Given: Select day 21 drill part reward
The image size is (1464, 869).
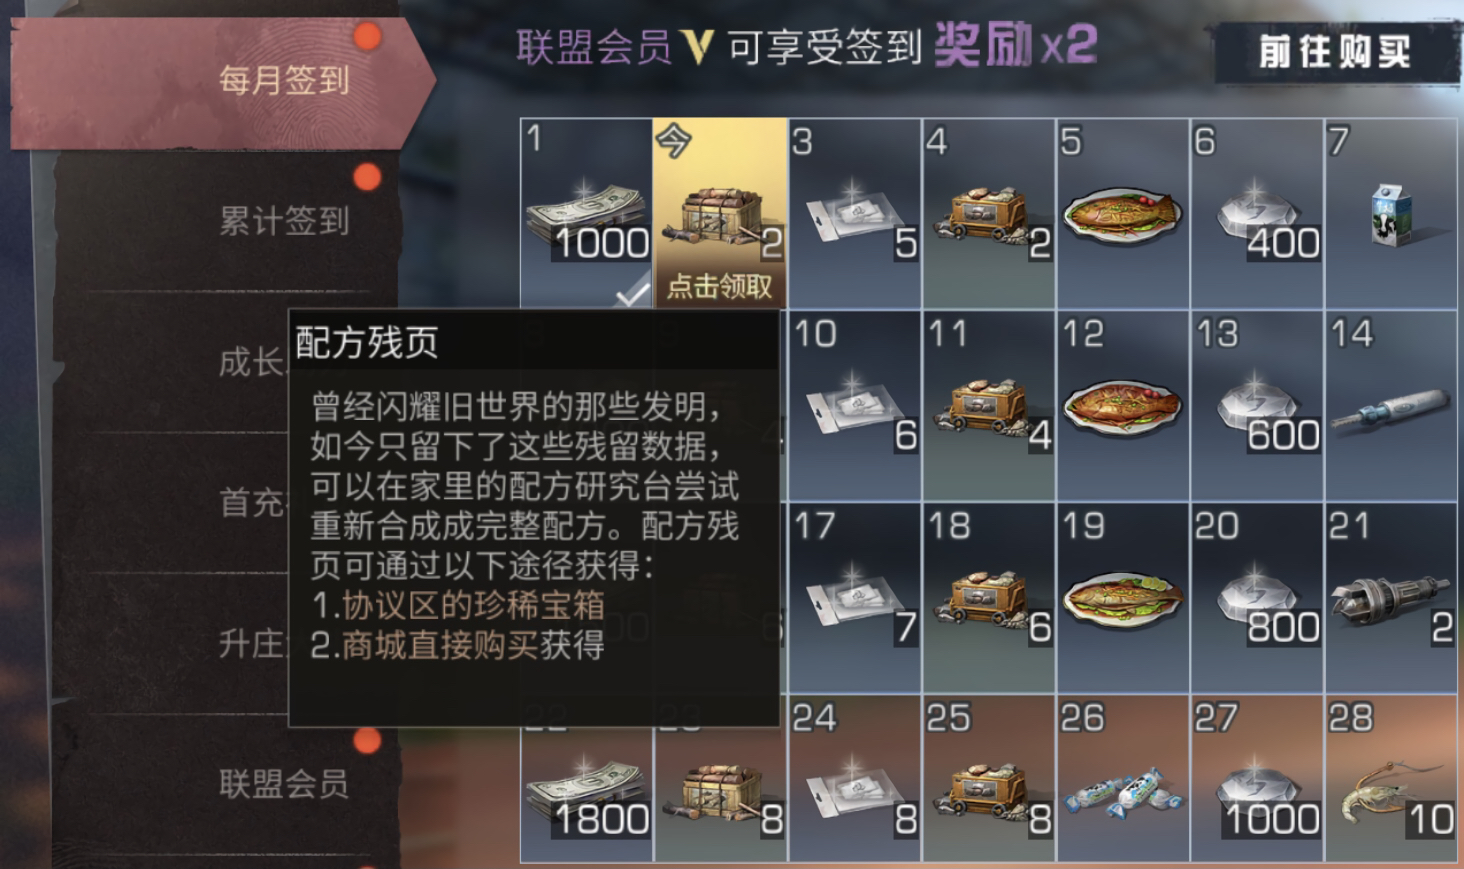Looking at the screenshot, I should pyautogui.click(x=1390, y=598).
